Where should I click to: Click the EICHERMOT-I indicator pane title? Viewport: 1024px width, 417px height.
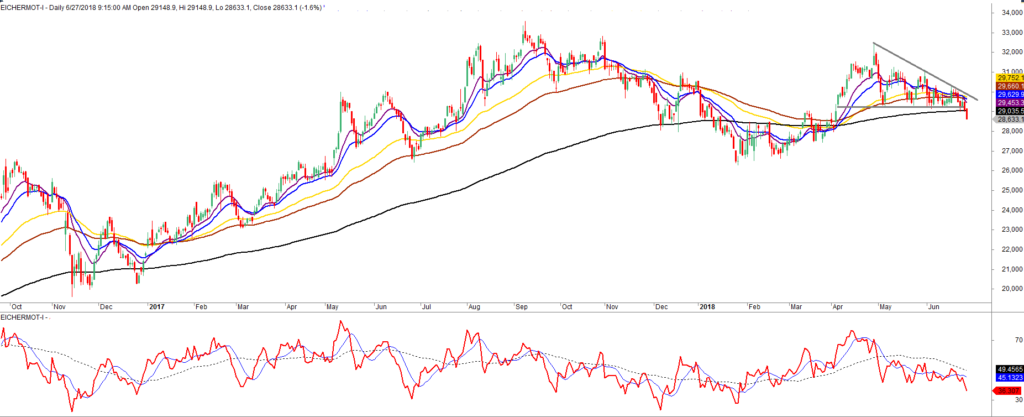[25, 317]
